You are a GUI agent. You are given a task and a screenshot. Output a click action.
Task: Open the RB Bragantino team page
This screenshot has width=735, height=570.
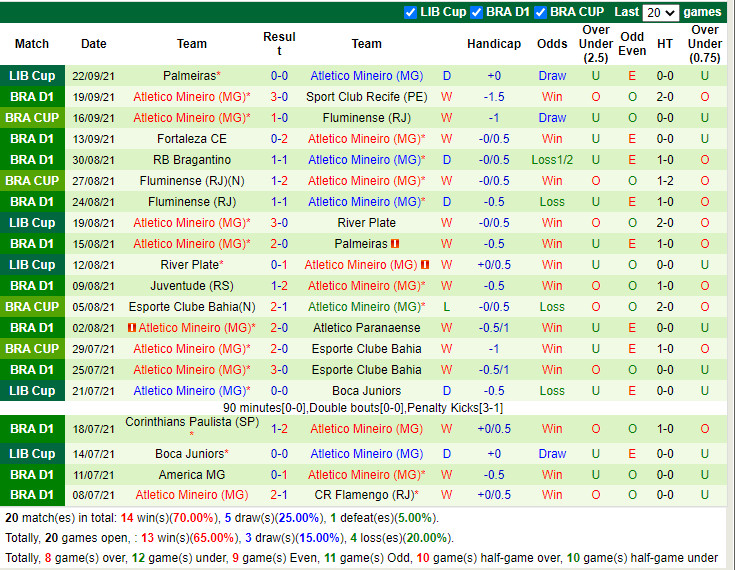(x=191, y=160)
